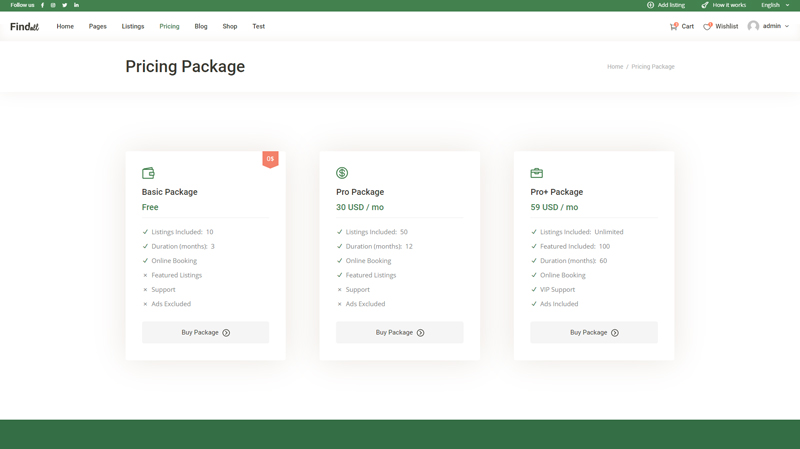Screen dimensions: 800x449
Task: Click the Home breadcrumb link
Action: (614, 67)
